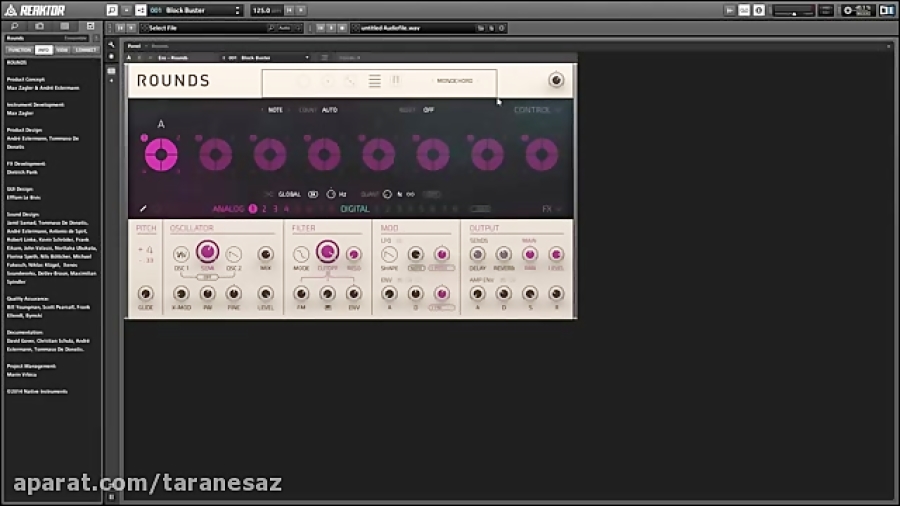Click the wrench edit mode icon

[x=111, y=45]
